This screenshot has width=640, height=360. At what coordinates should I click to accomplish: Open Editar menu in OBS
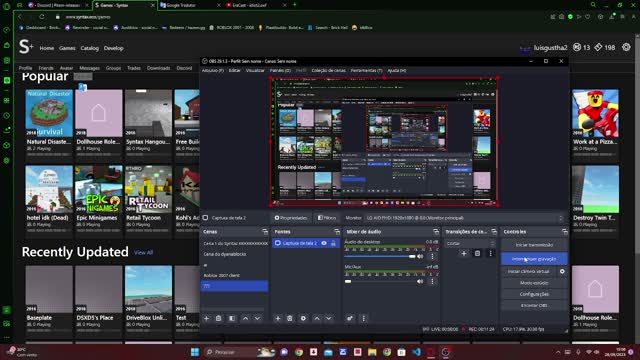point(235,70)
